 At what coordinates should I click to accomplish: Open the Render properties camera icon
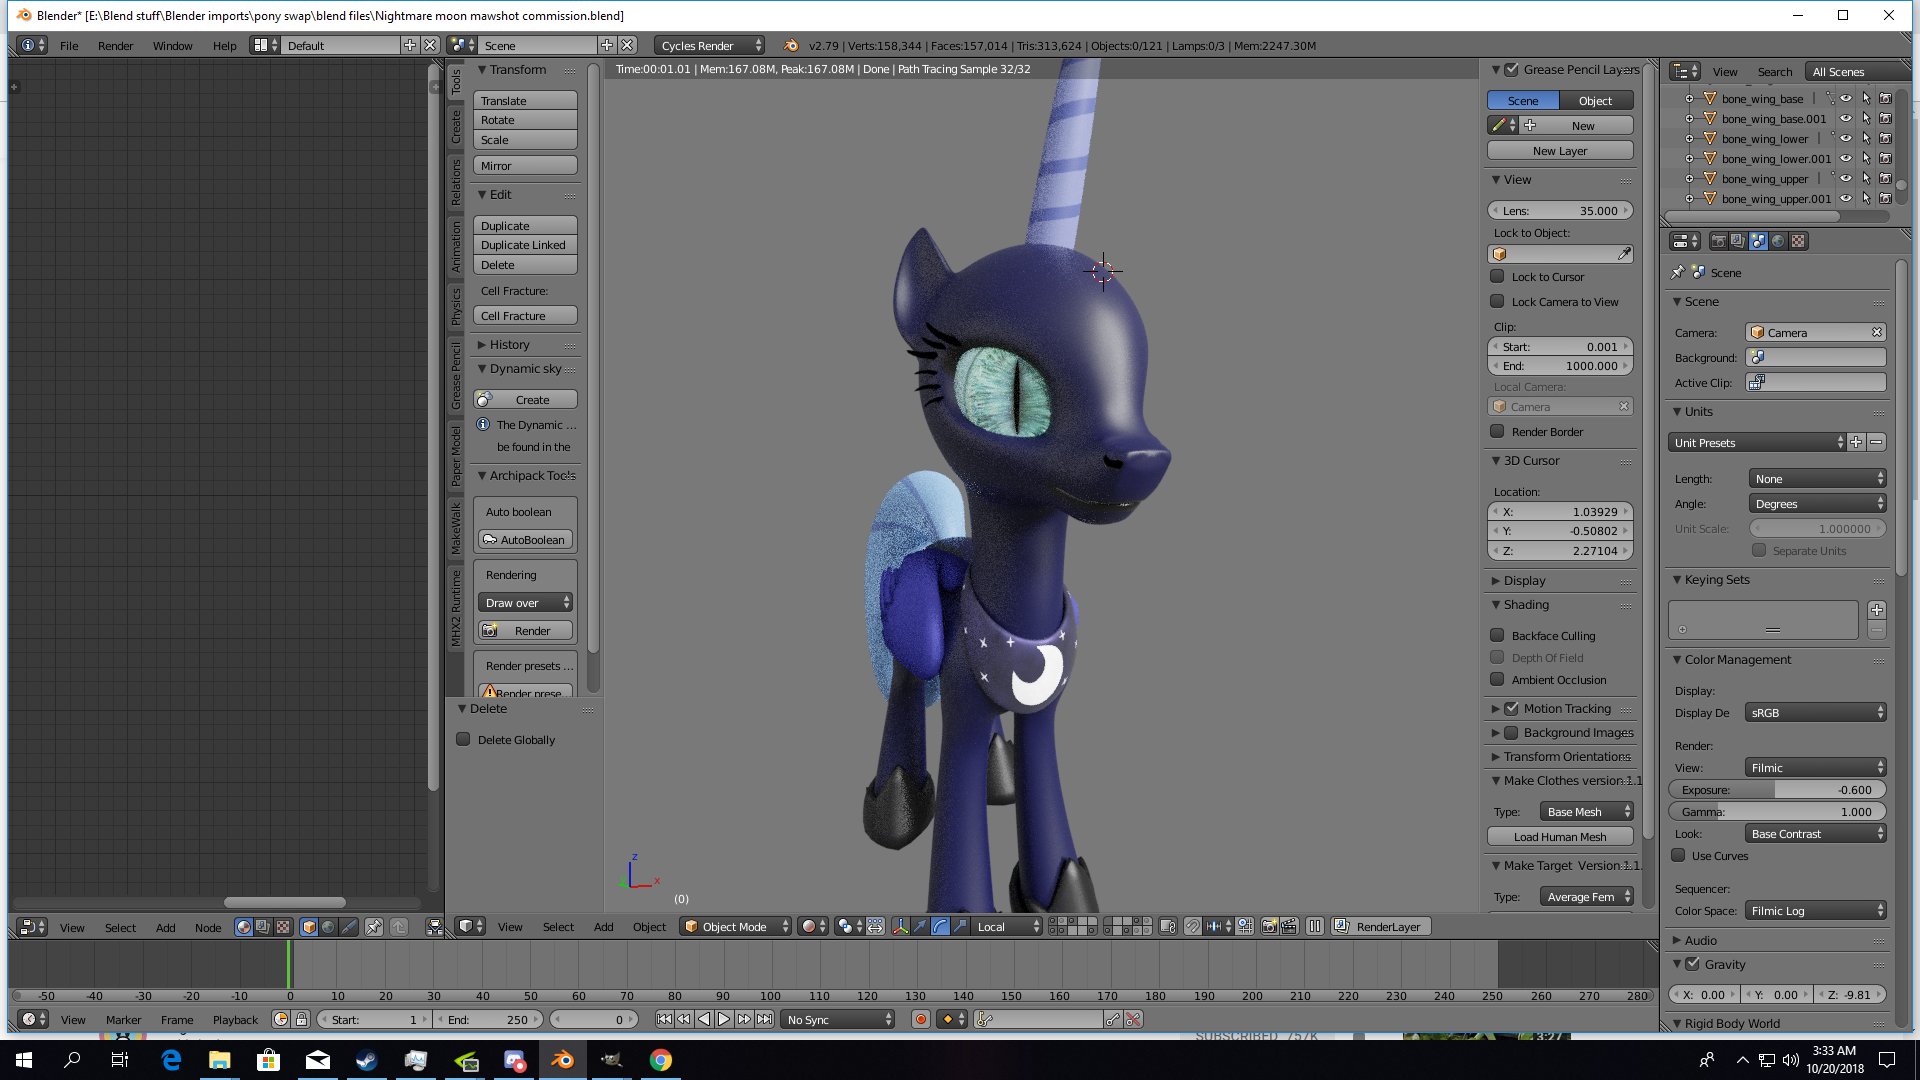(x=1717, y=240)
